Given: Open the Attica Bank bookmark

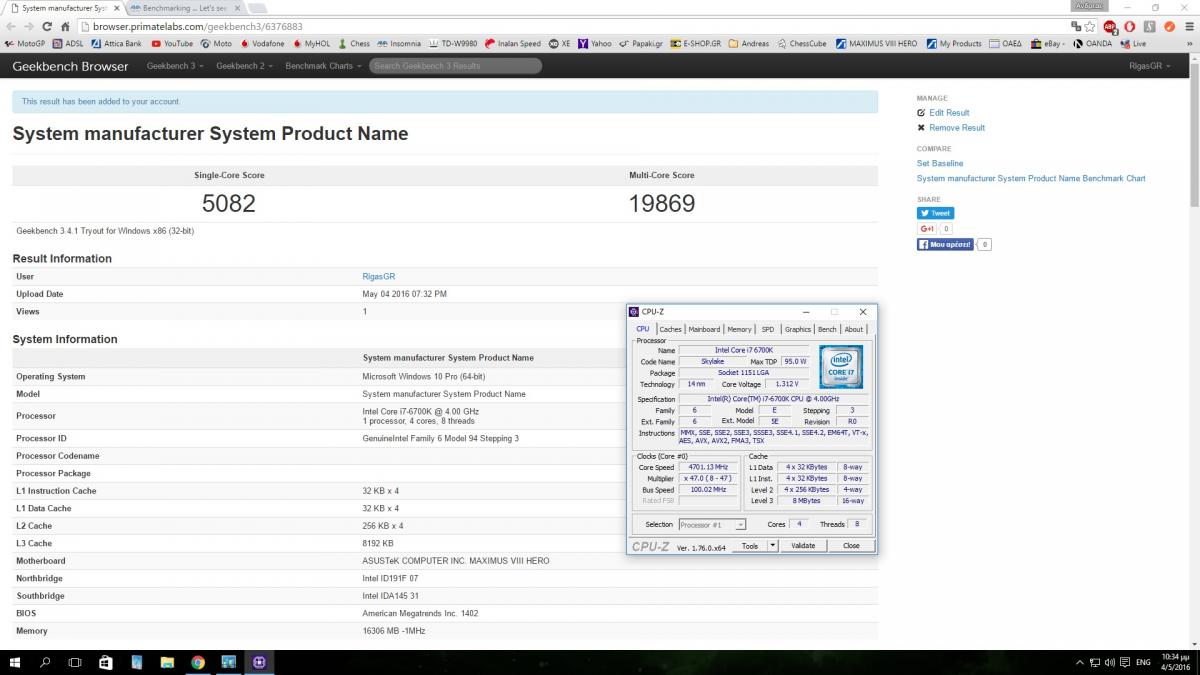Looking at the screenshot, I should coord(117,44).
